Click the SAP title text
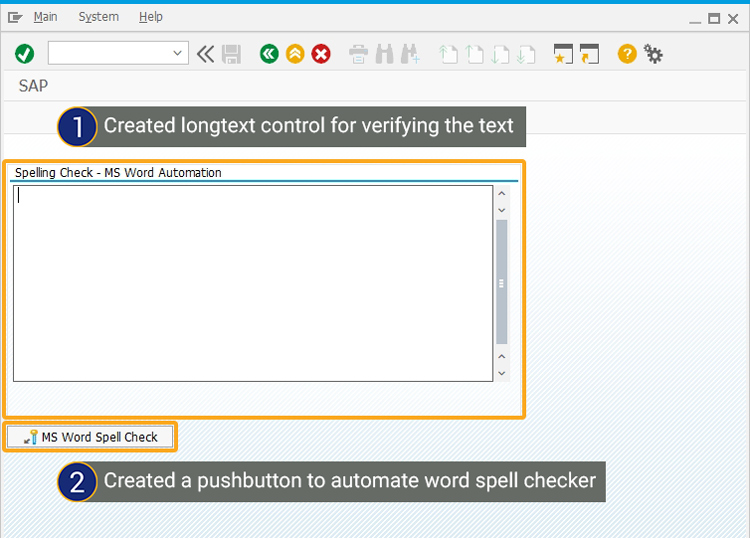Image resolution: width=750 pixels, height=538 pixels. [x=33, y=86]
